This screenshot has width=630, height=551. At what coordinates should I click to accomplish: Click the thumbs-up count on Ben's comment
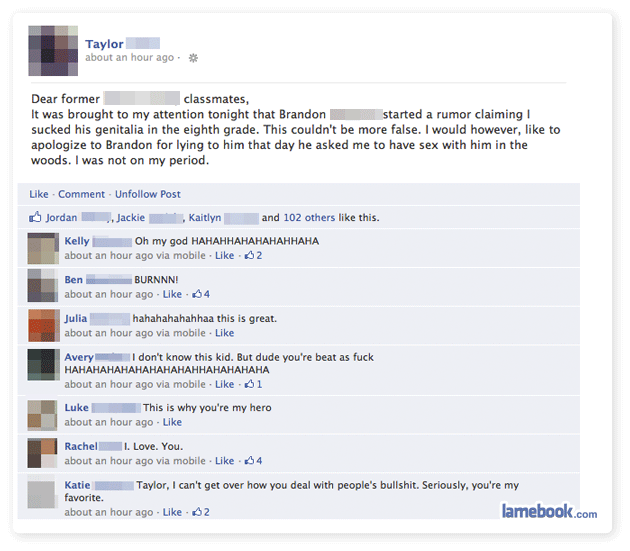(201, 294)
